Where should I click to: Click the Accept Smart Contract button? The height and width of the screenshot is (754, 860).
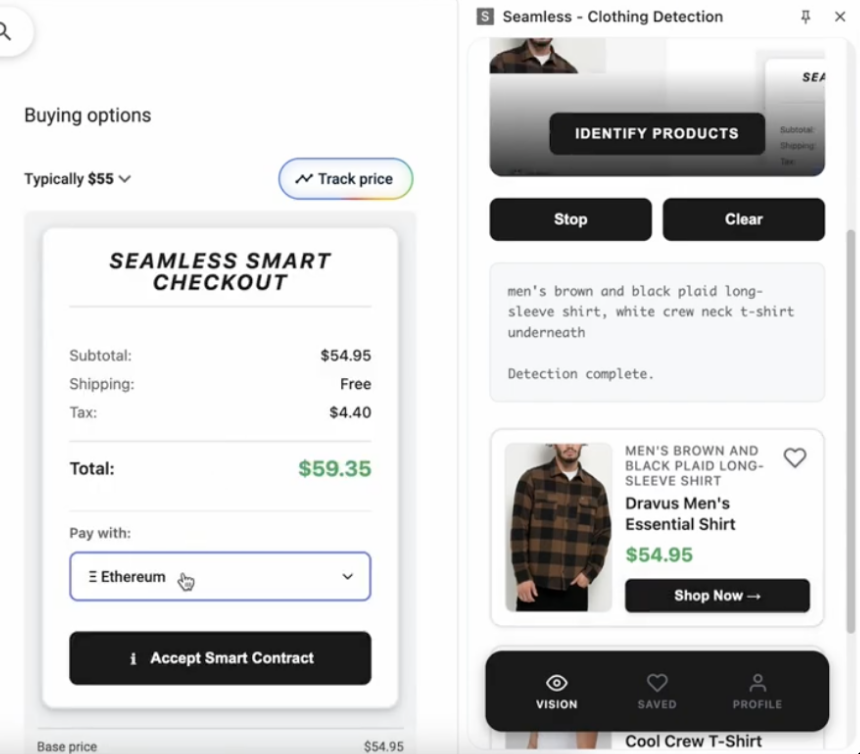pyautogui.click(x=220, y=658)
